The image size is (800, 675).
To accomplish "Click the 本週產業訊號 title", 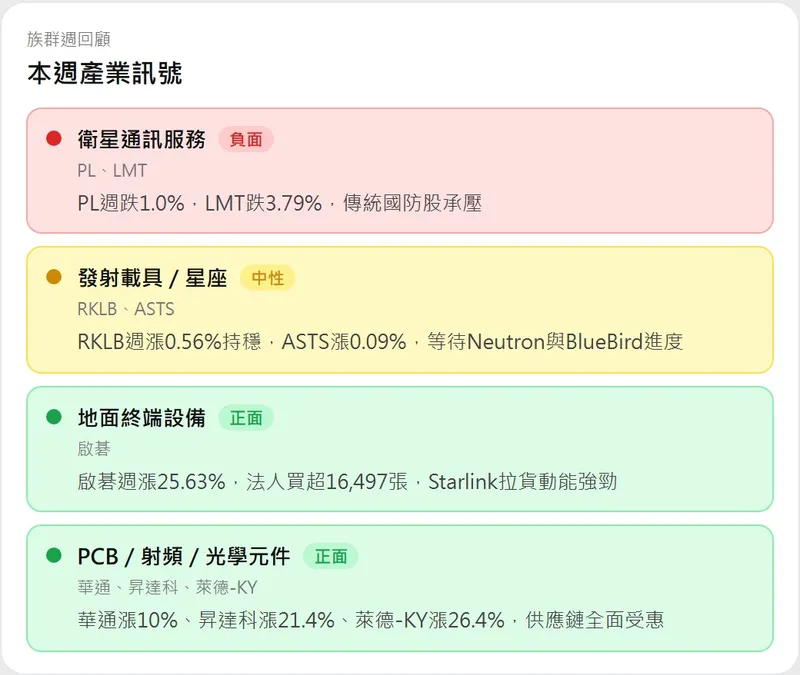I will 104,73.
